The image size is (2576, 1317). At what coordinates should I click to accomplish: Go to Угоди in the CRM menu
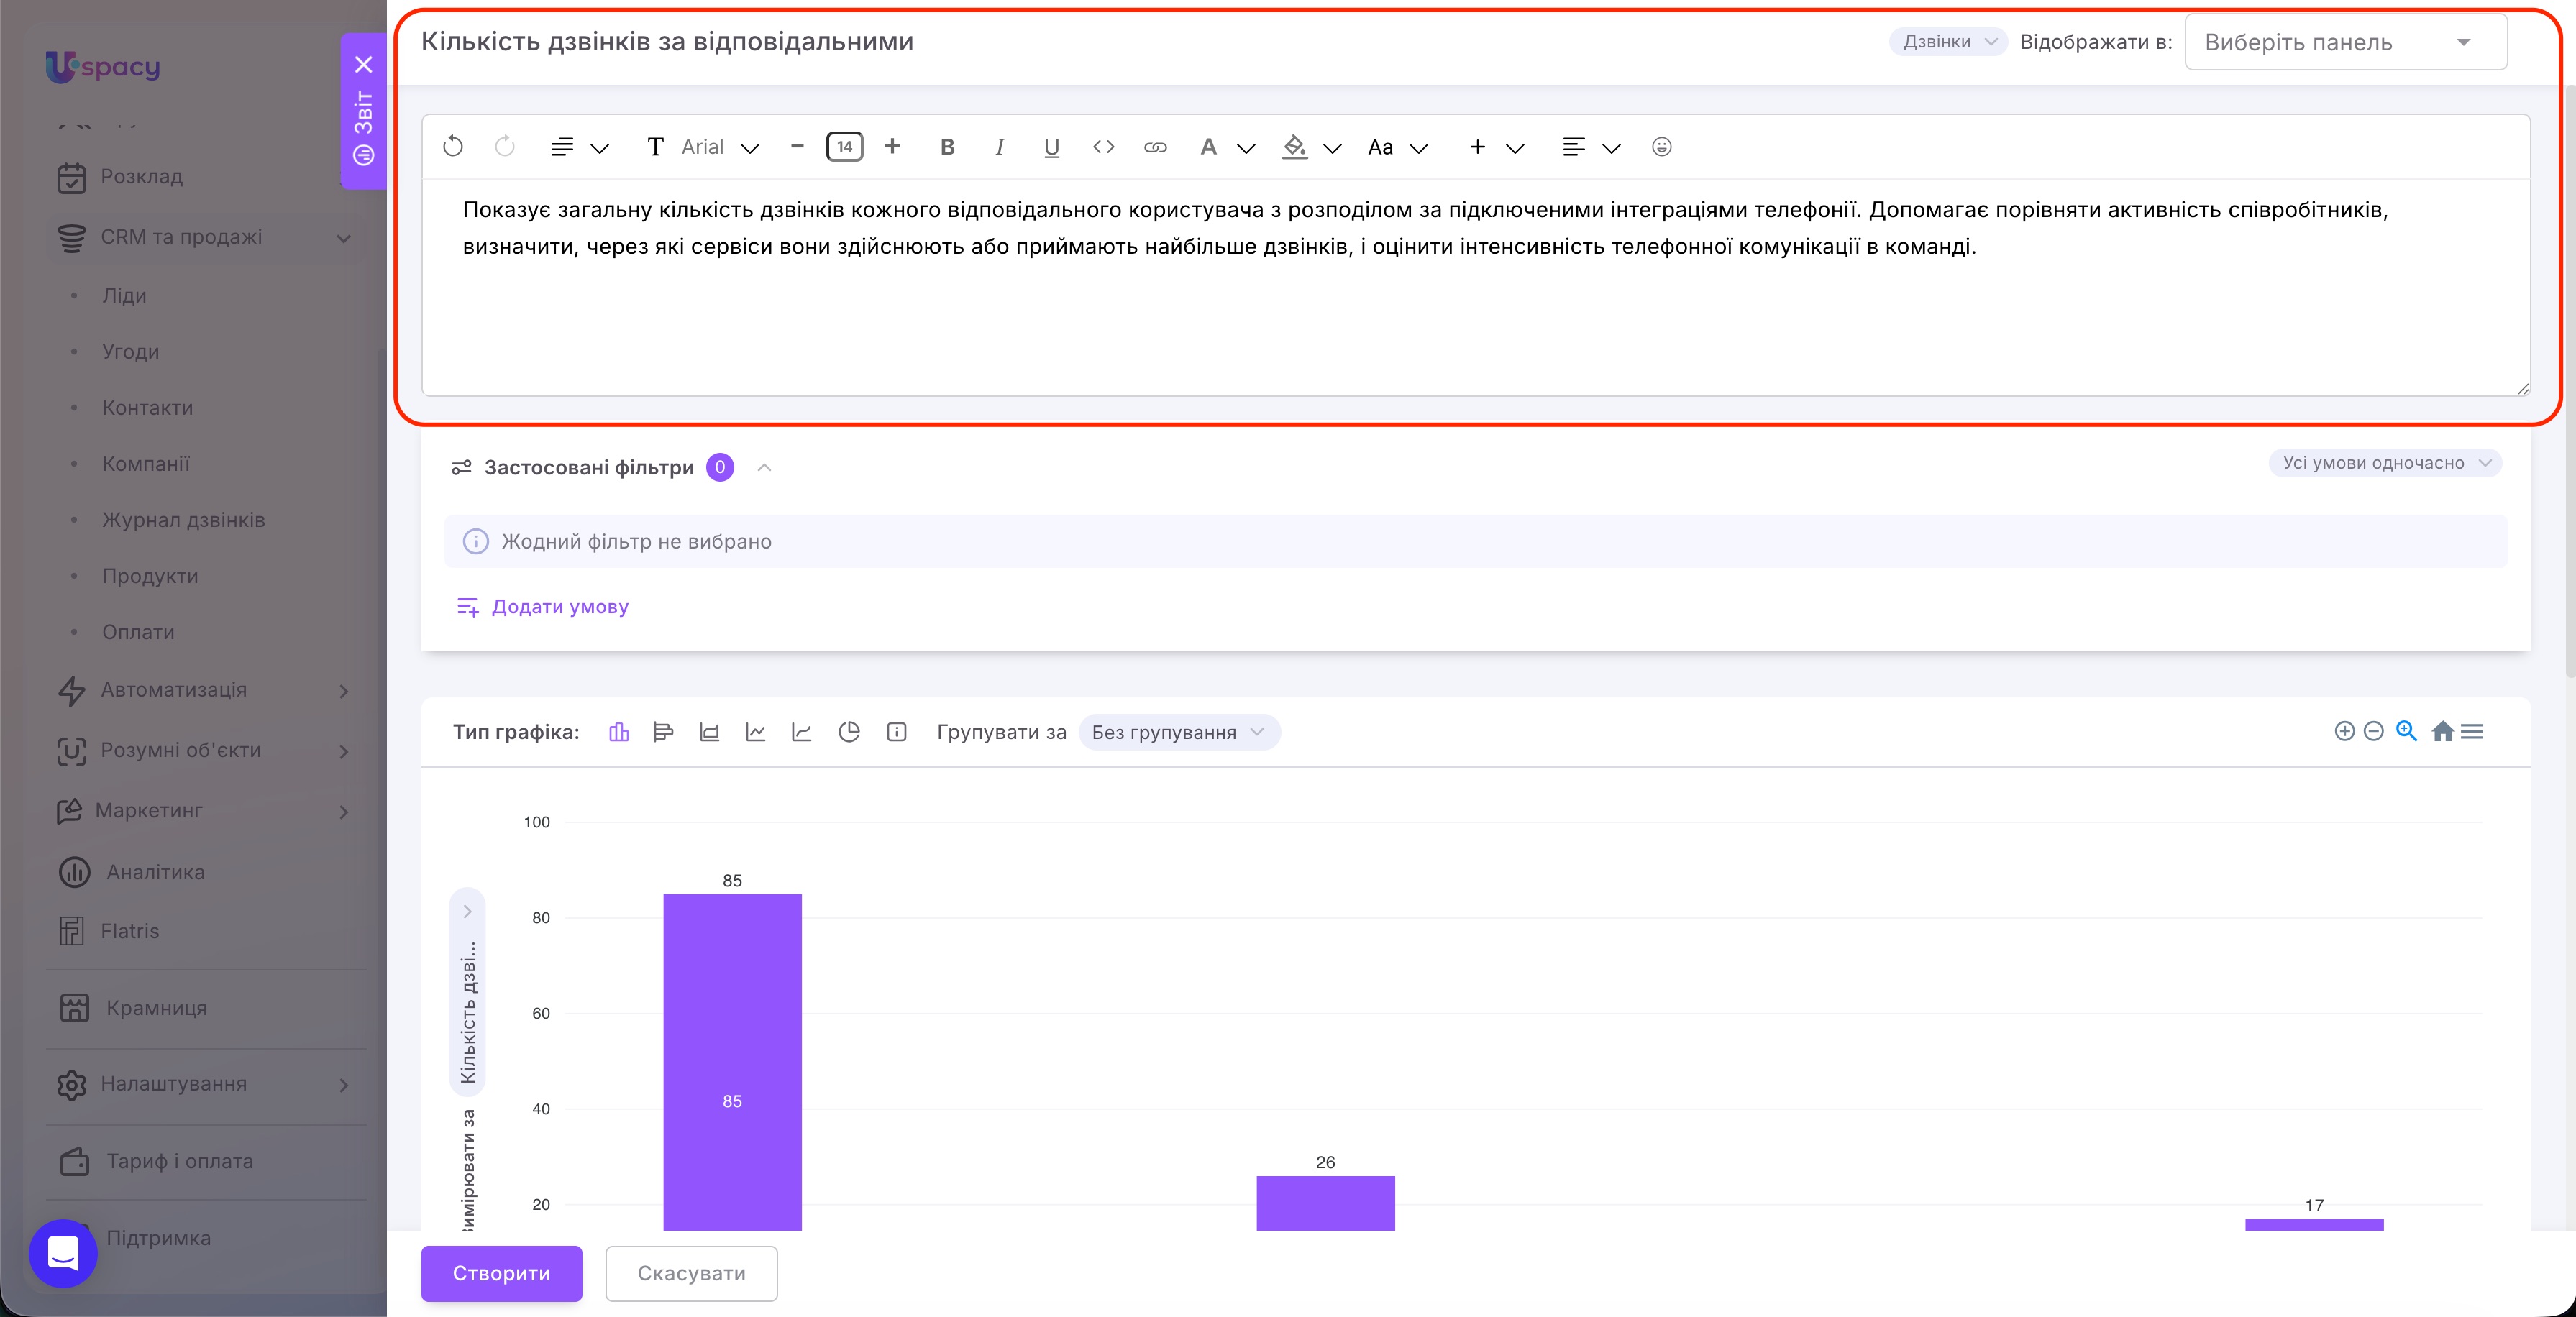click(130, 352)
